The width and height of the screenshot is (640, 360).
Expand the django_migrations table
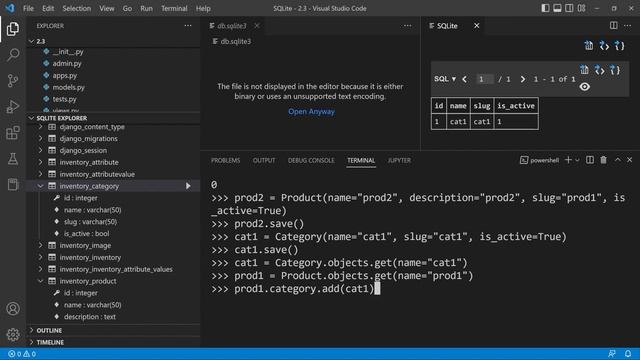[x=40, y=139]
